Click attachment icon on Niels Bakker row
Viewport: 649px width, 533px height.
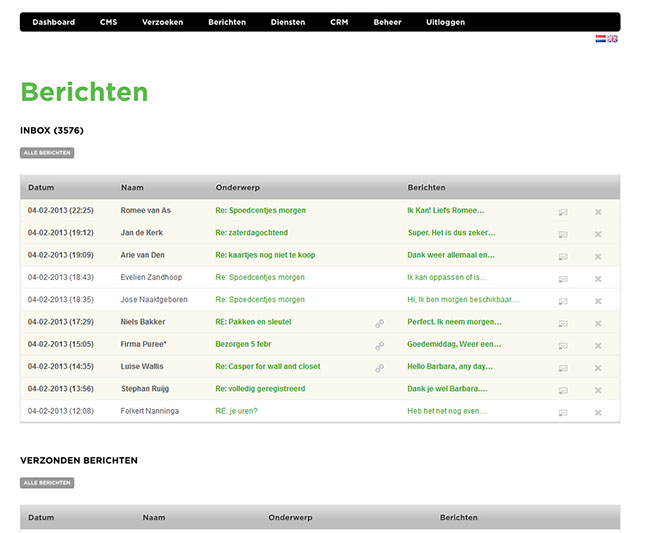379,323
